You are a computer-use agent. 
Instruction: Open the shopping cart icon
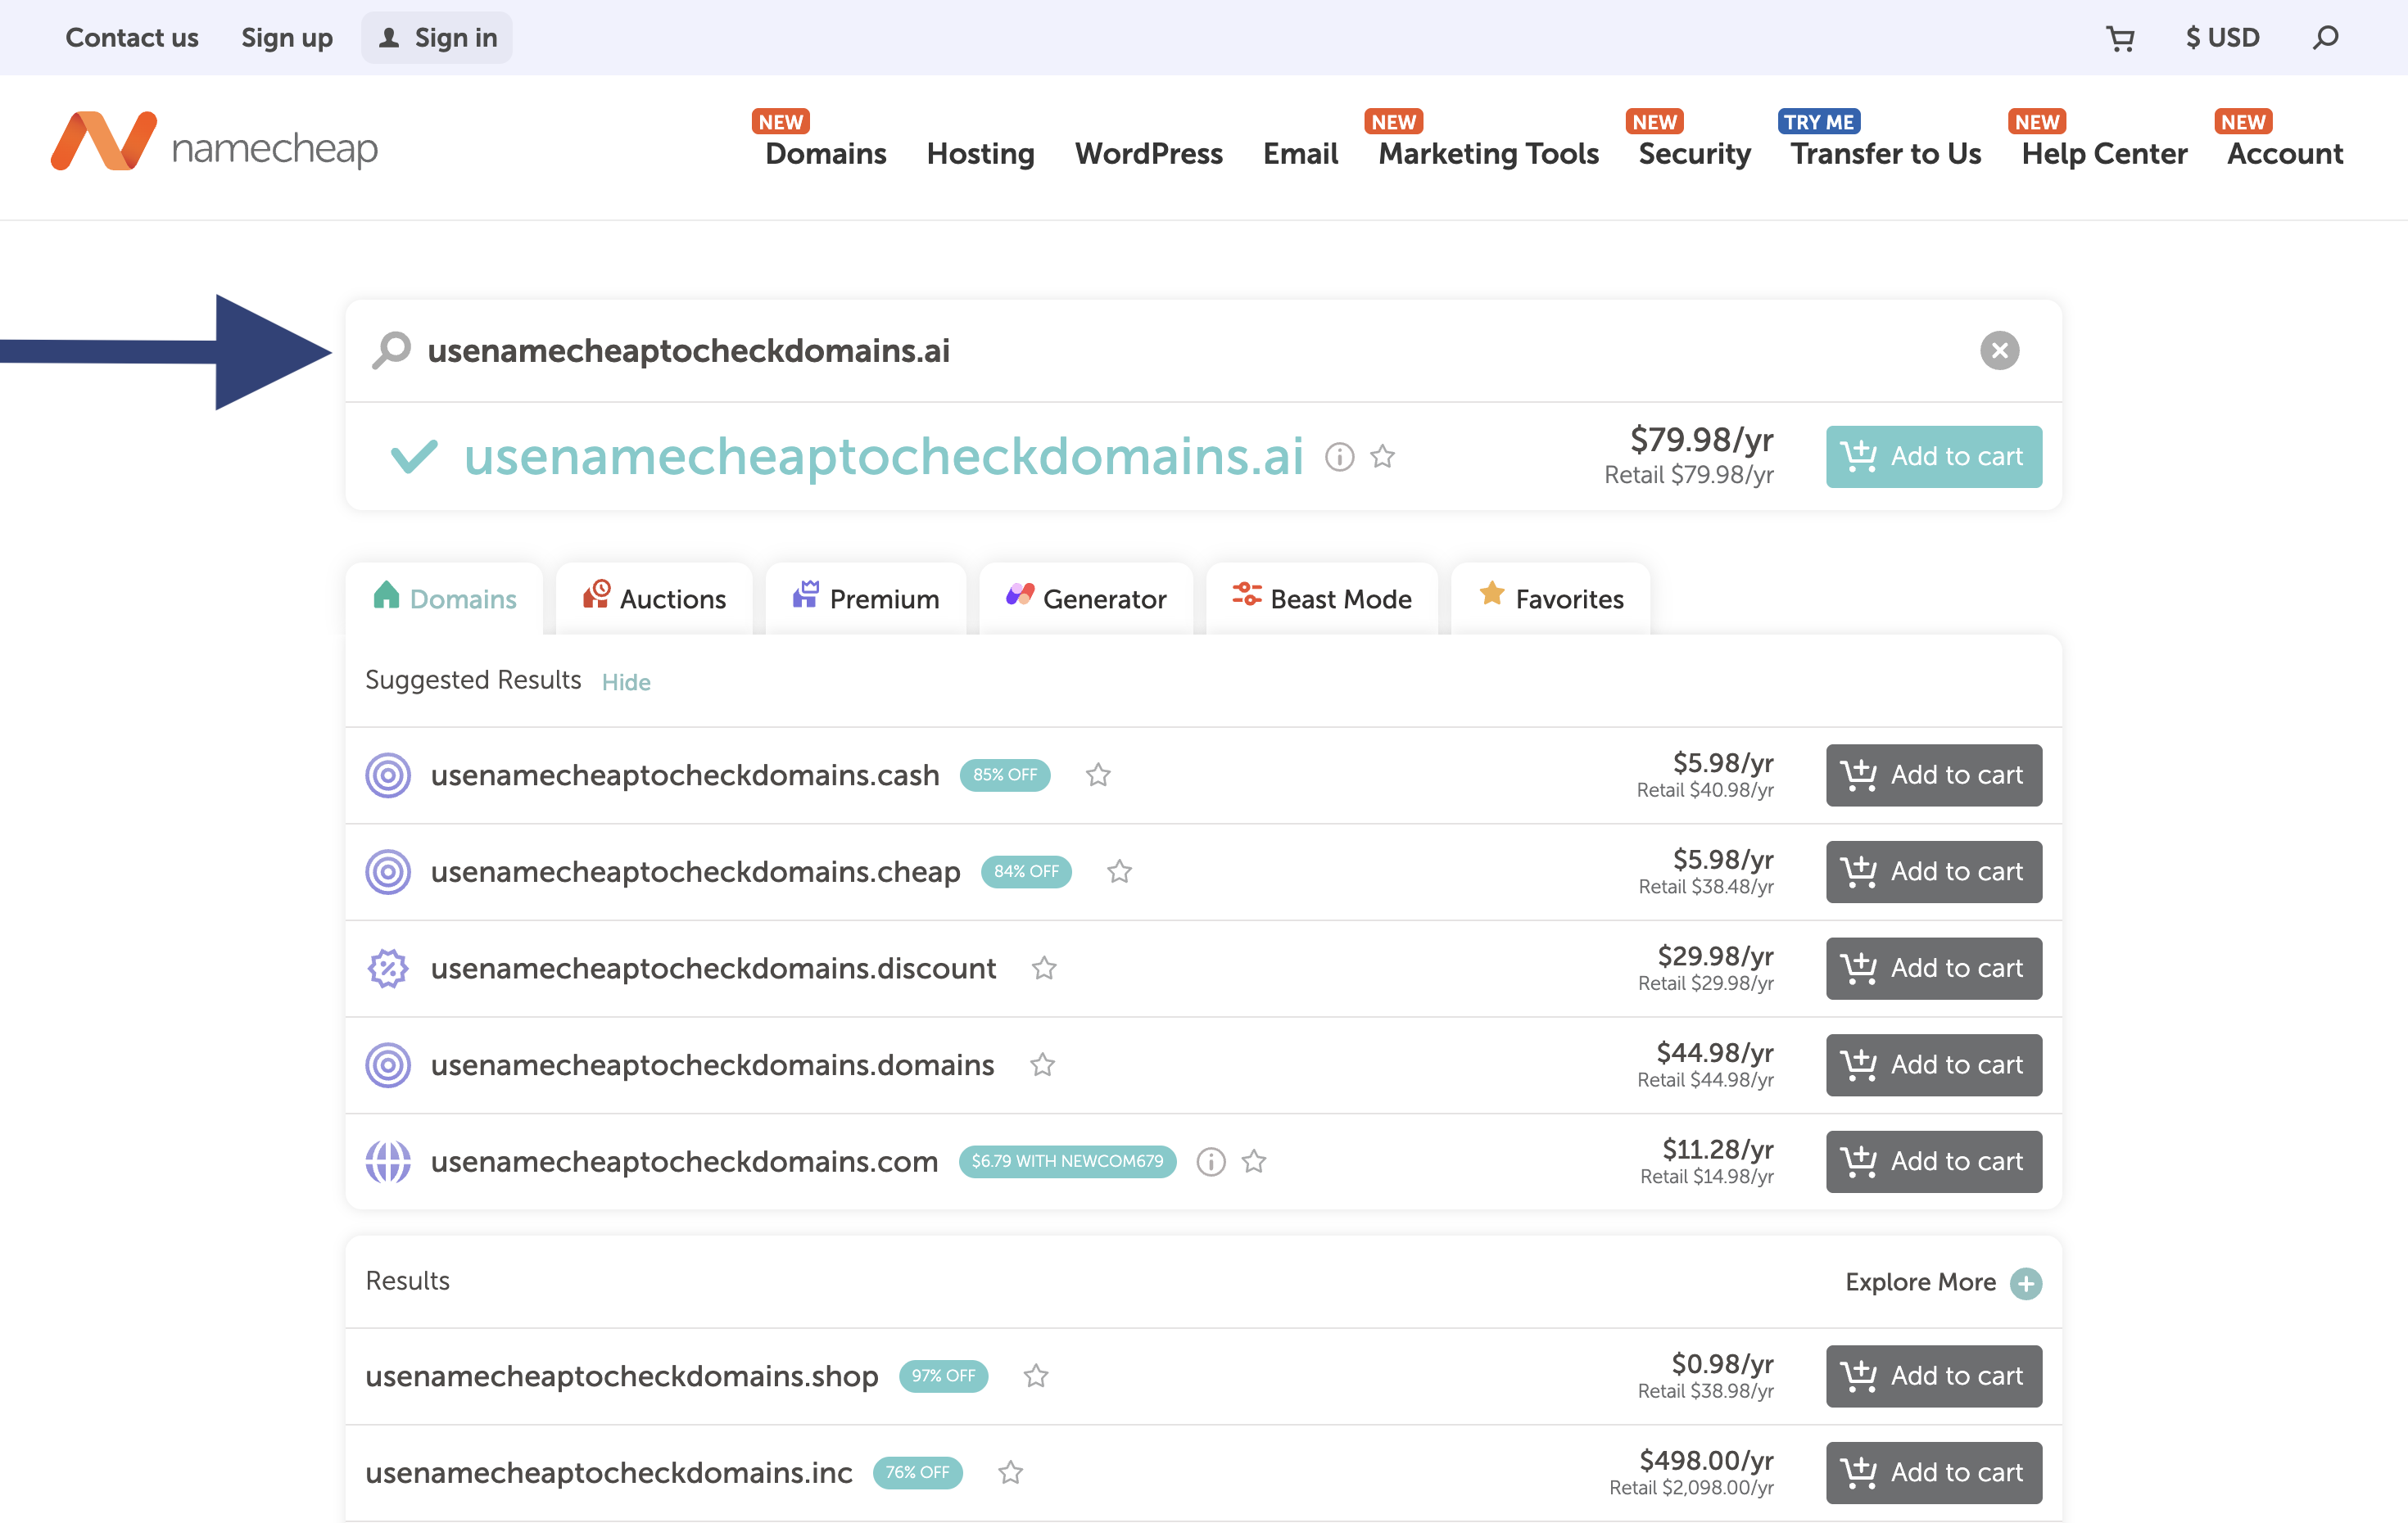pyautogui.click(x=2120, y=37)
